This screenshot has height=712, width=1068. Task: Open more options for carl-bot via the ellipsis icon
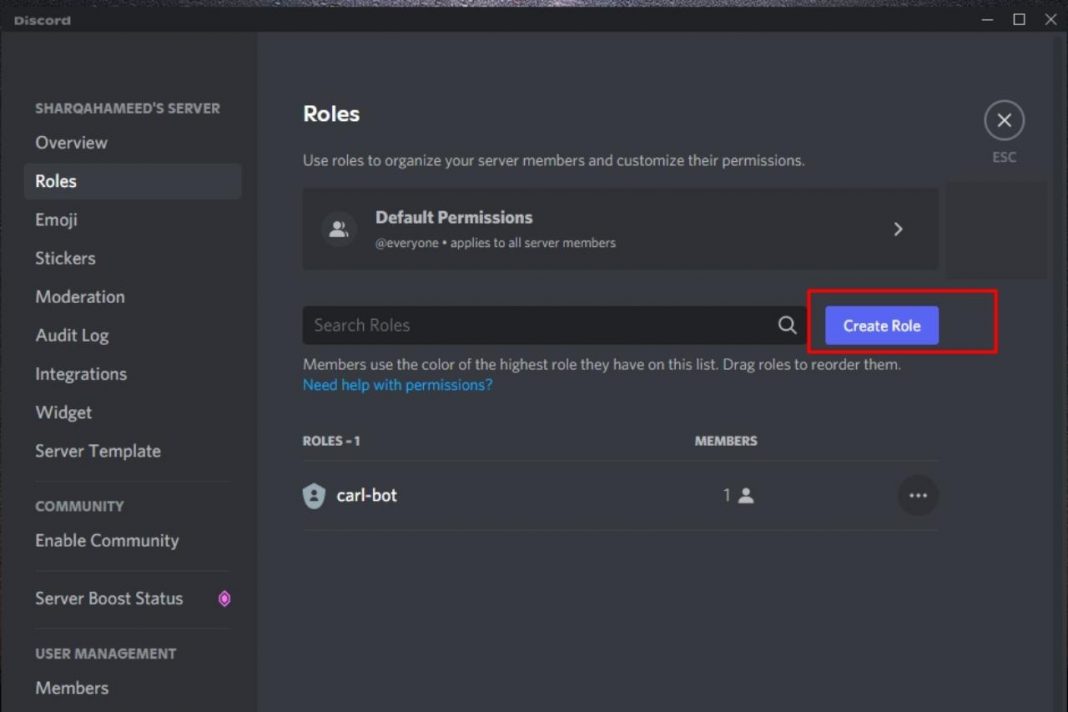coord(918,495)
